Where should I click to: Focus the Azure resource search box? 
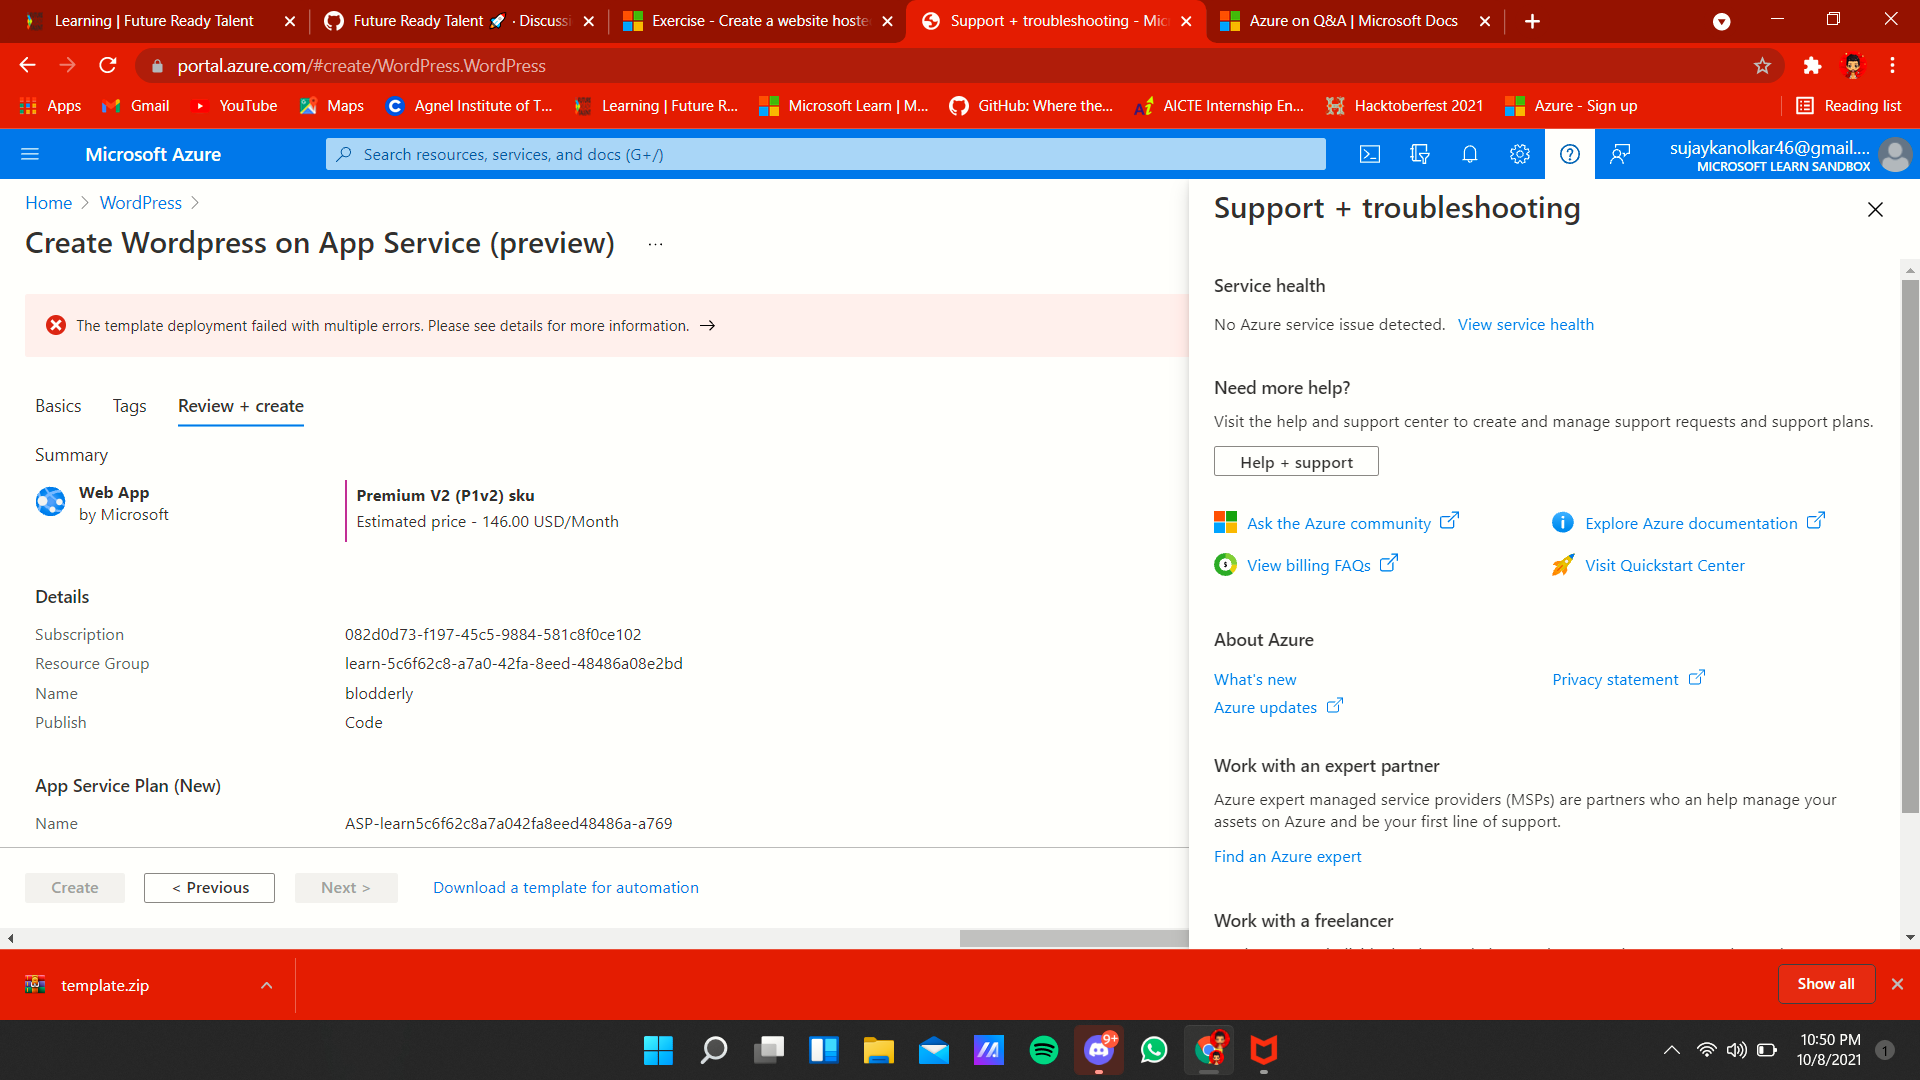(x=825, y=154)
